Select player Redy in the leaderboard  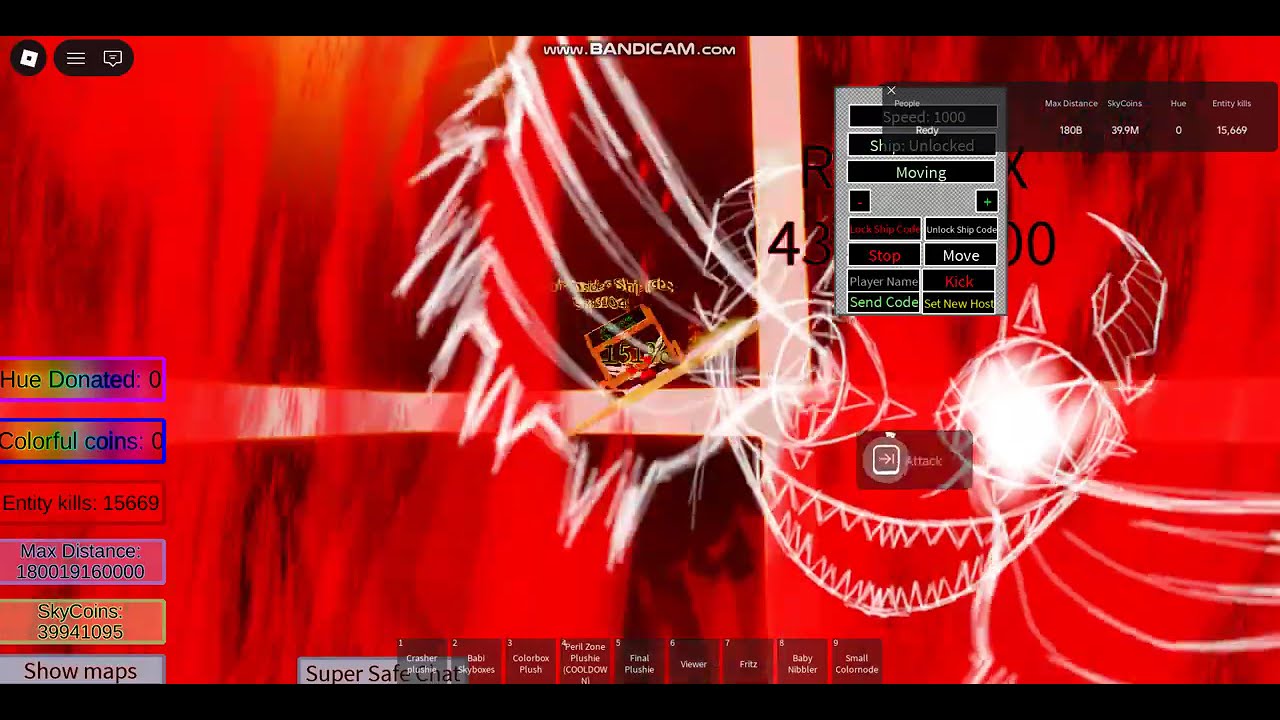927,130
